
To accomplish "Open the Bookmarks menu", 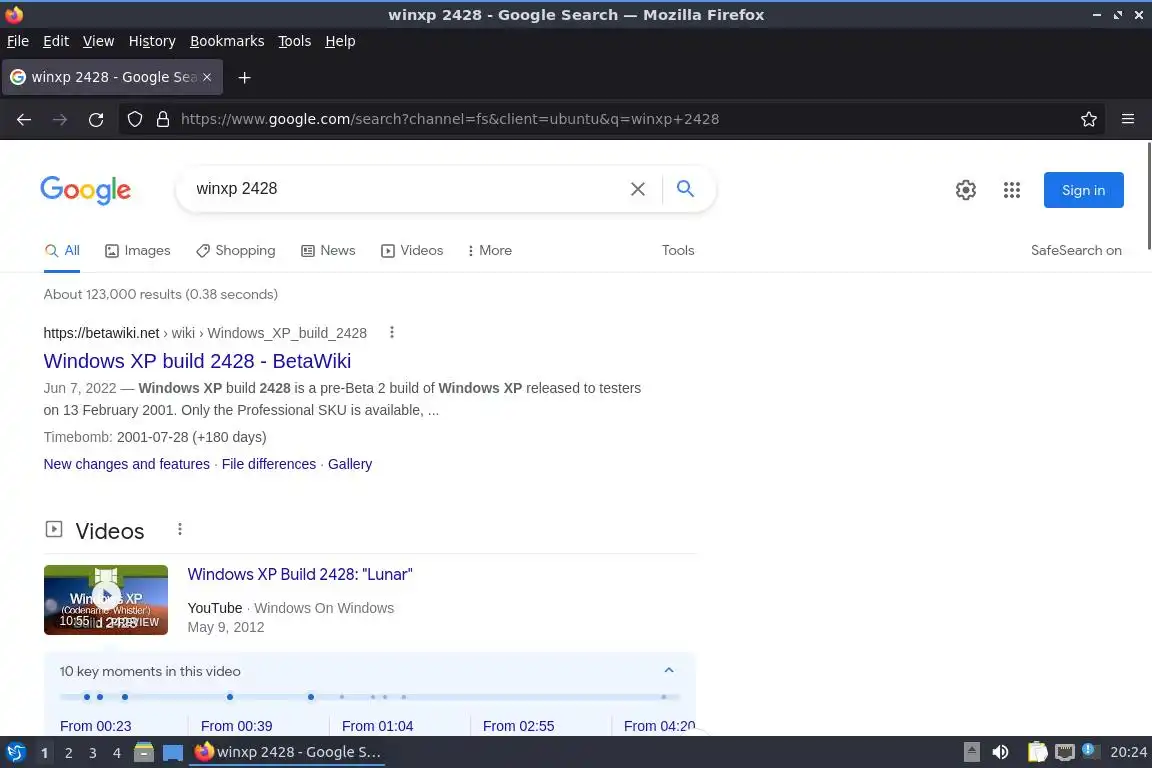I will pos(227,41).
